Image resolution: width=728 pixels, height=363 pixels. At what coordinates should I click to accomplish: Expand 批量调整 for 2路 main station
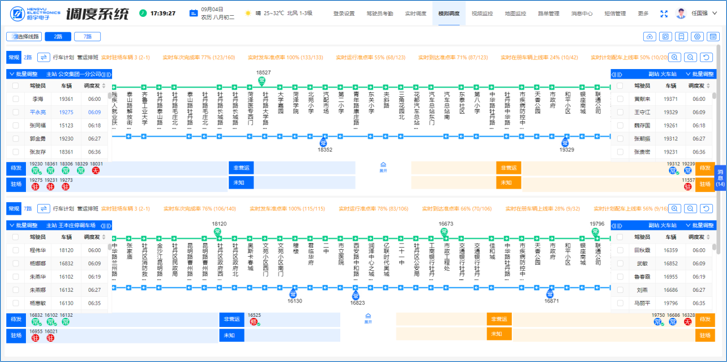(22, 74)
